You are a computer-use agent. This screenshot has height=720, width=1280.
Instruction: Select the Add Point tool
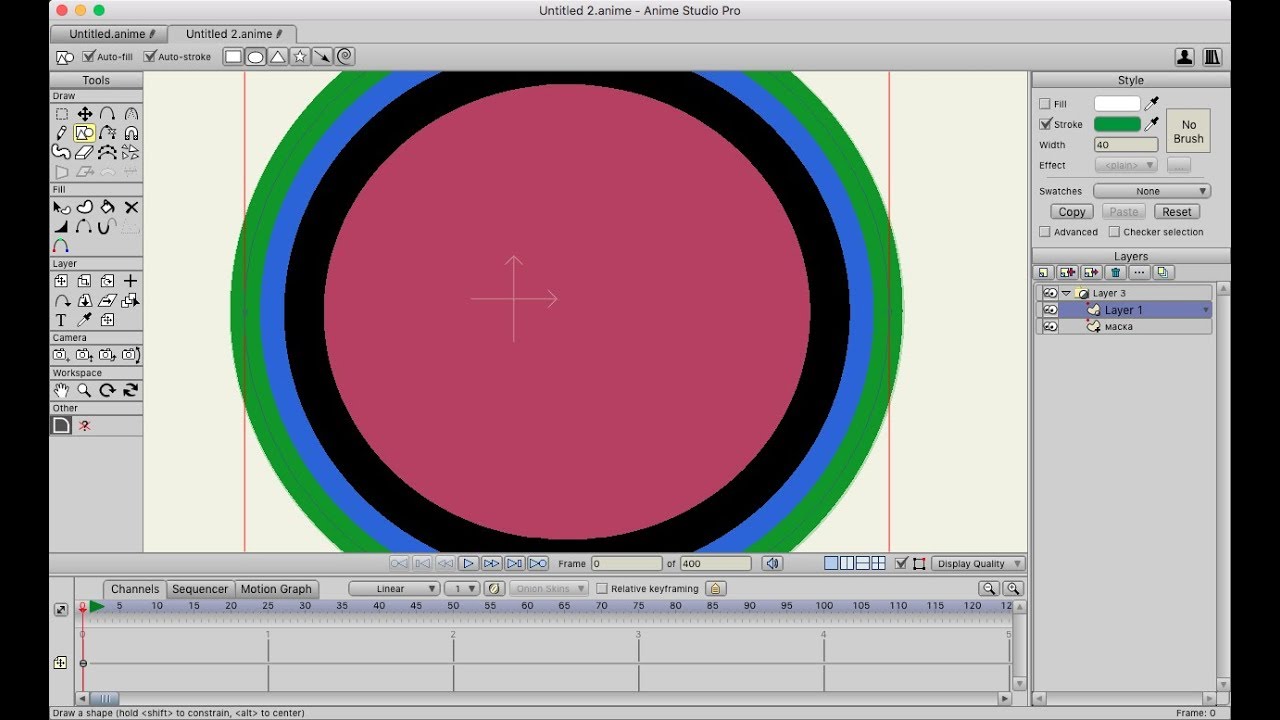(x=108, y=114)
